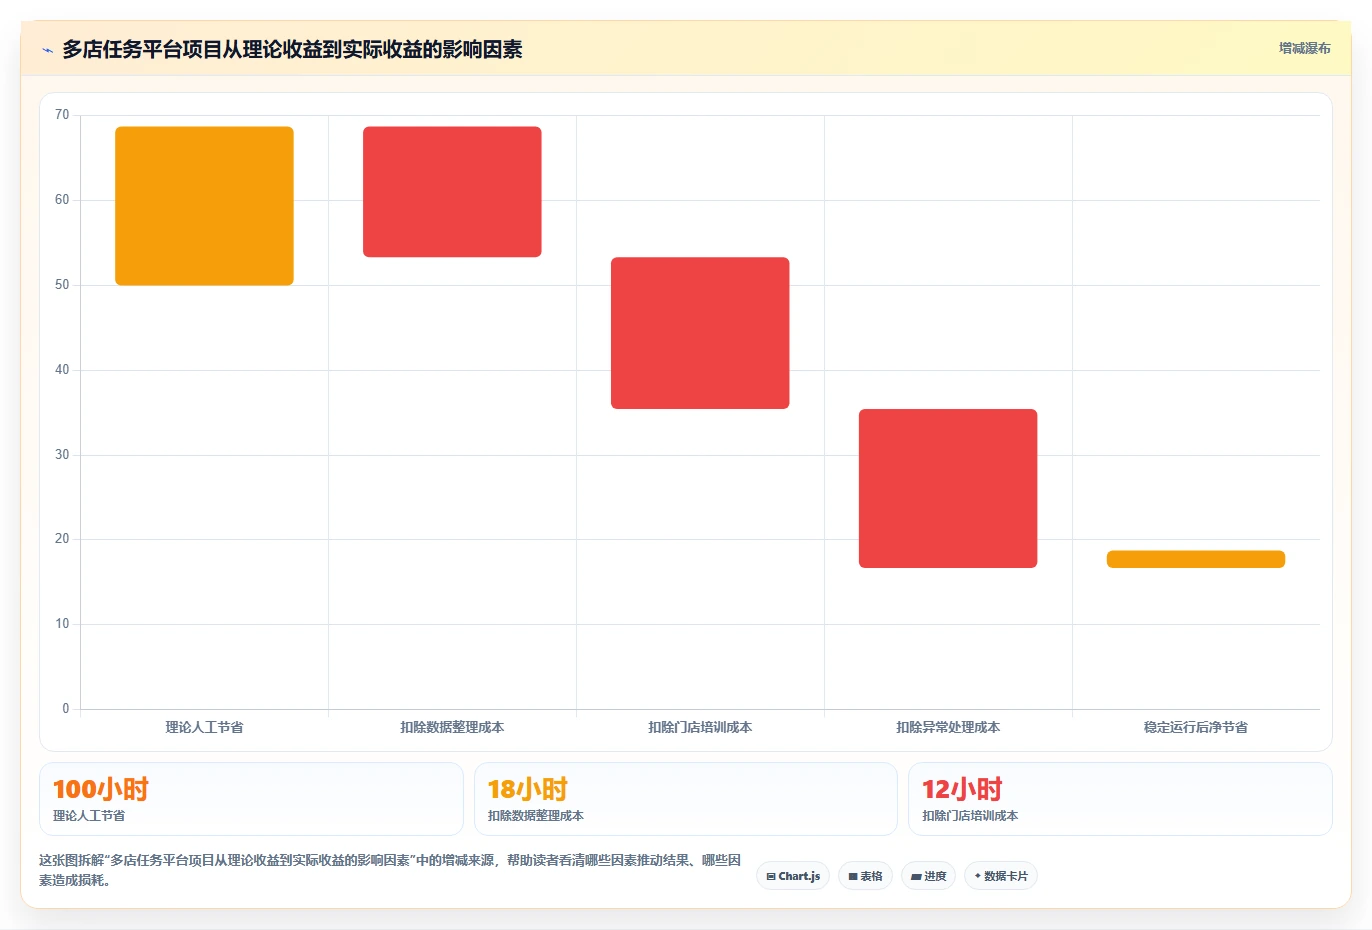Click the orange 理论人工节省 bar
Viewport: 1372px width, 930px height.
point(204,206)
